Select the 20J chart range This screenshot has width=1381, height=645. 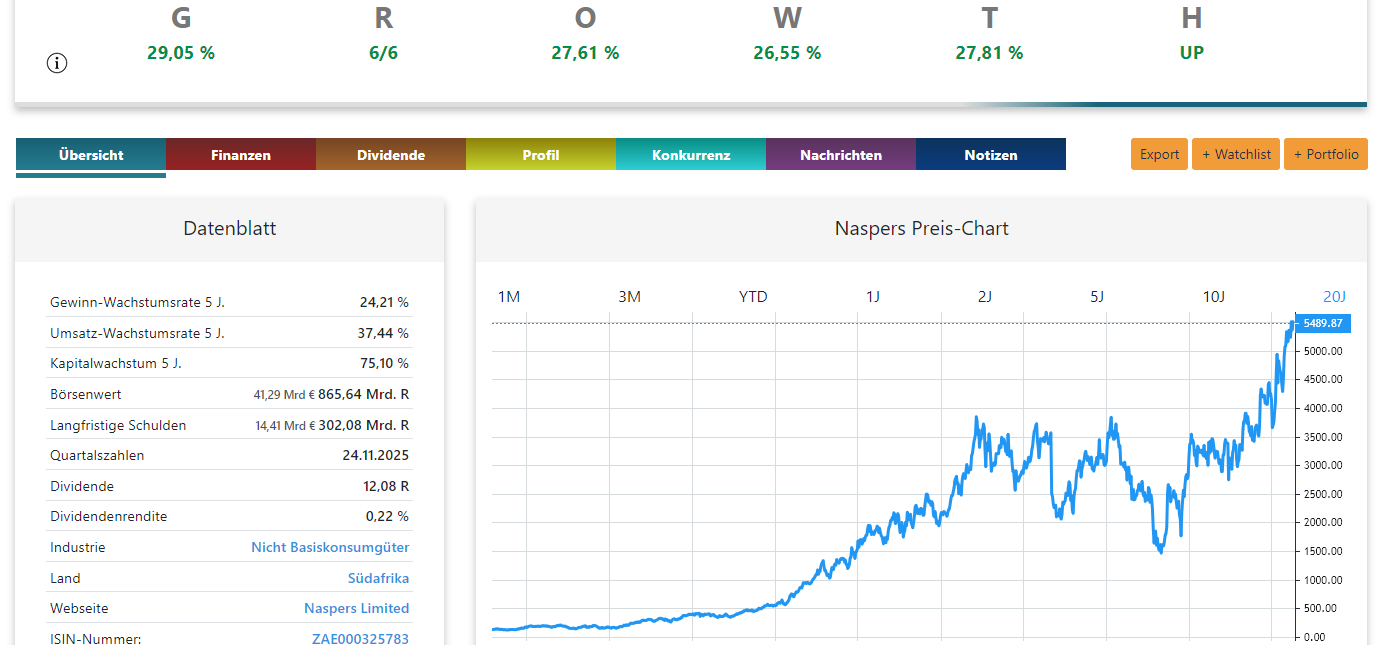coord(1335,296)
